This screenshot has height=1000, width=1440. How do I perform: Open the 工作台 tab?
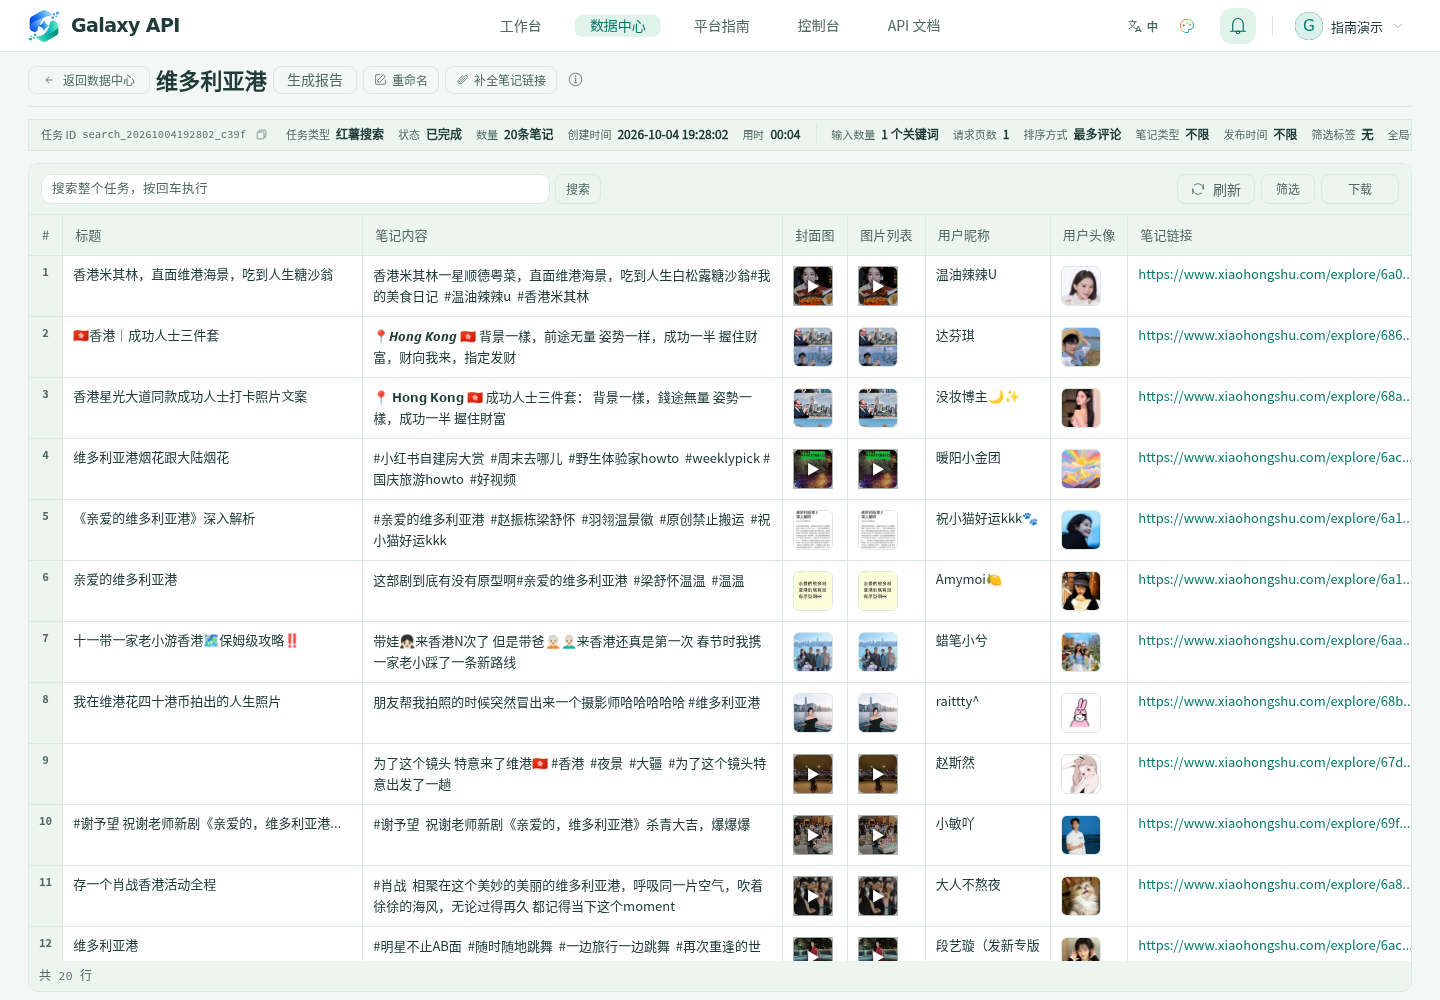[x=521, y=26]
